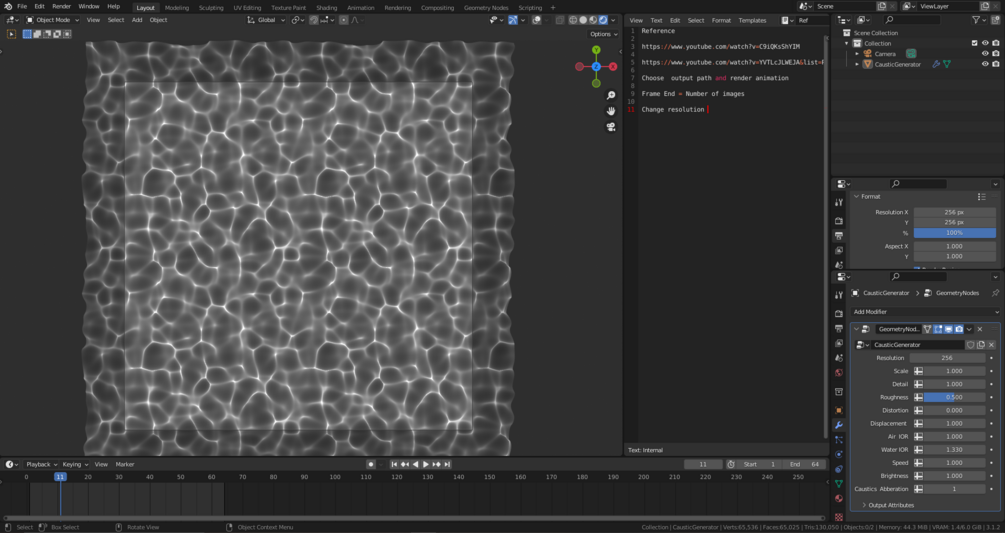Unlink the CausticGenerator node group
Screen dimensions: 1005x533
click(991, 345)
